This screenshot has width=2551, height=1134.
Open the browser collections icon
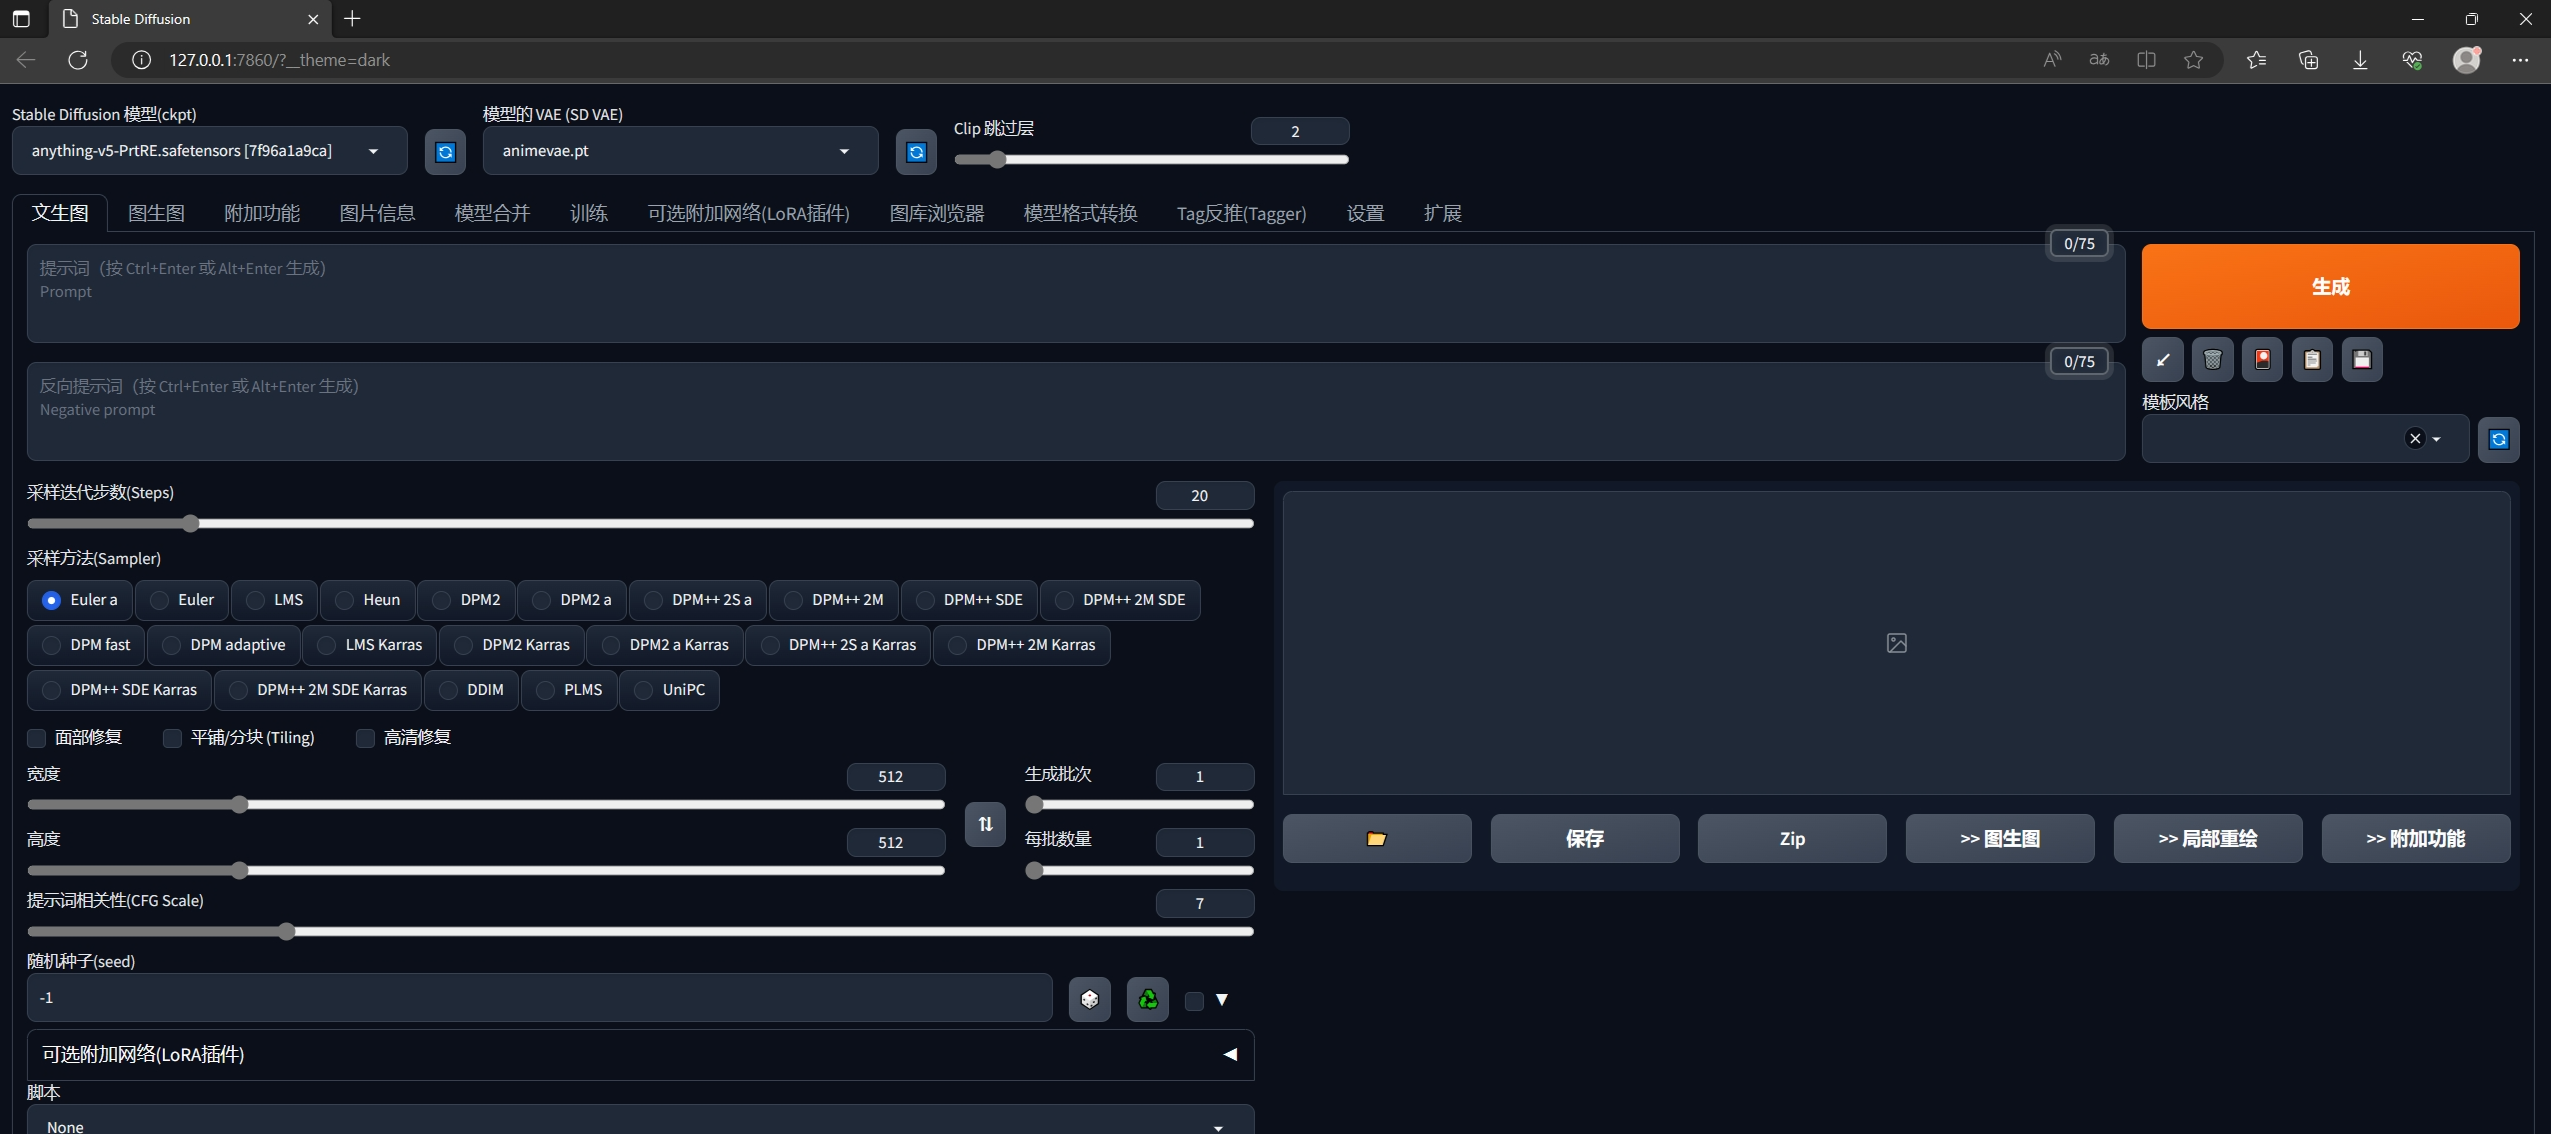coord(2308,60)
